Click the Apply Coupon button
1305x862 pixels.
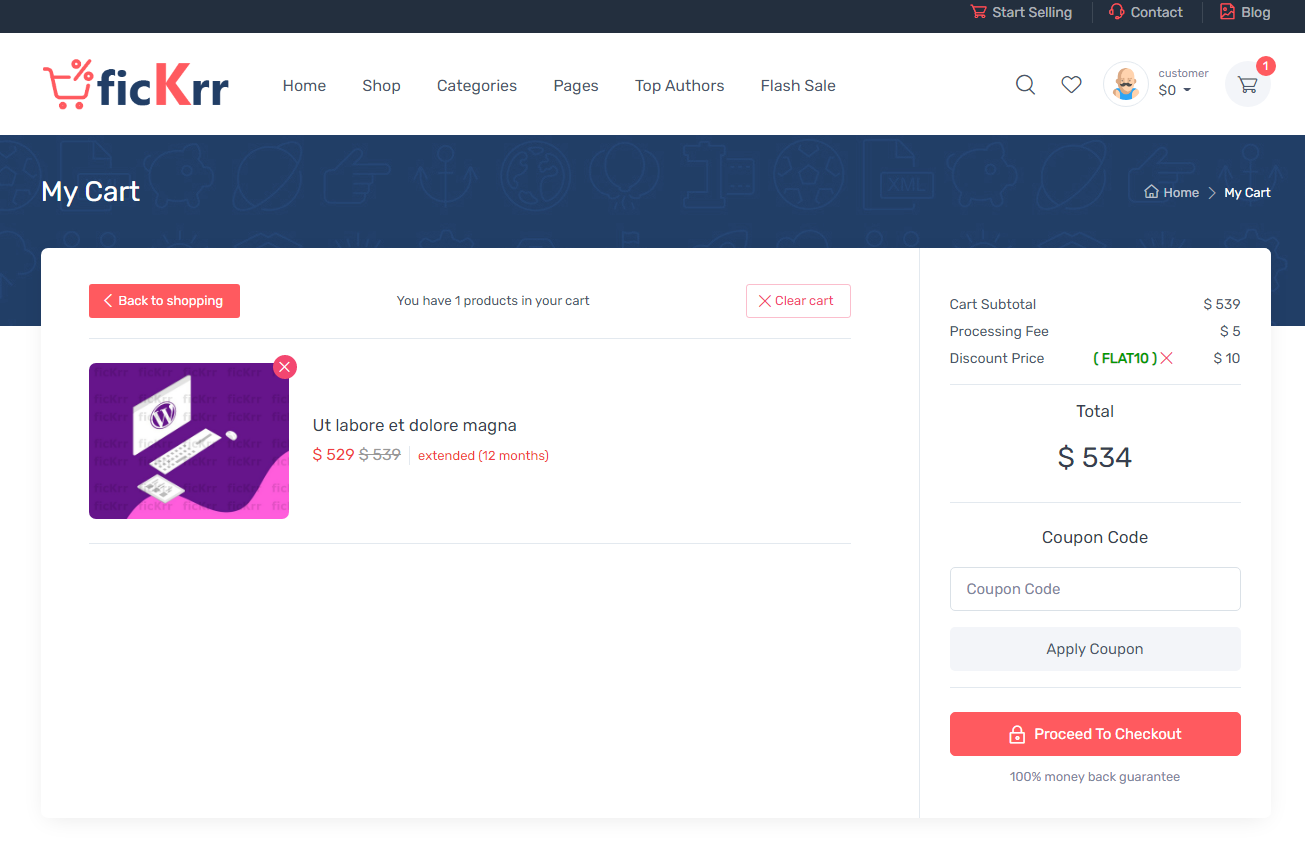coord(1095,649)
